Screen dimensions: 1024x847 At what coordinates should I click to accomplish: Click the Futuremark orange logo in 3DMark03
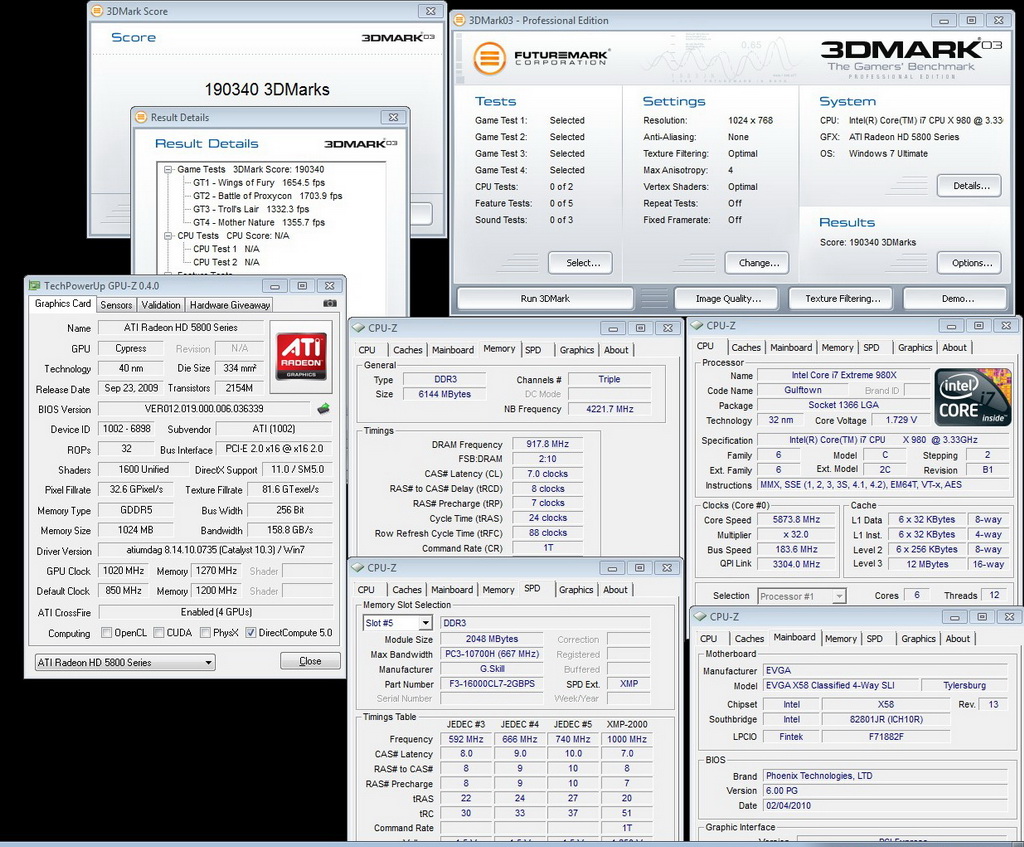(x=490, y=58)
